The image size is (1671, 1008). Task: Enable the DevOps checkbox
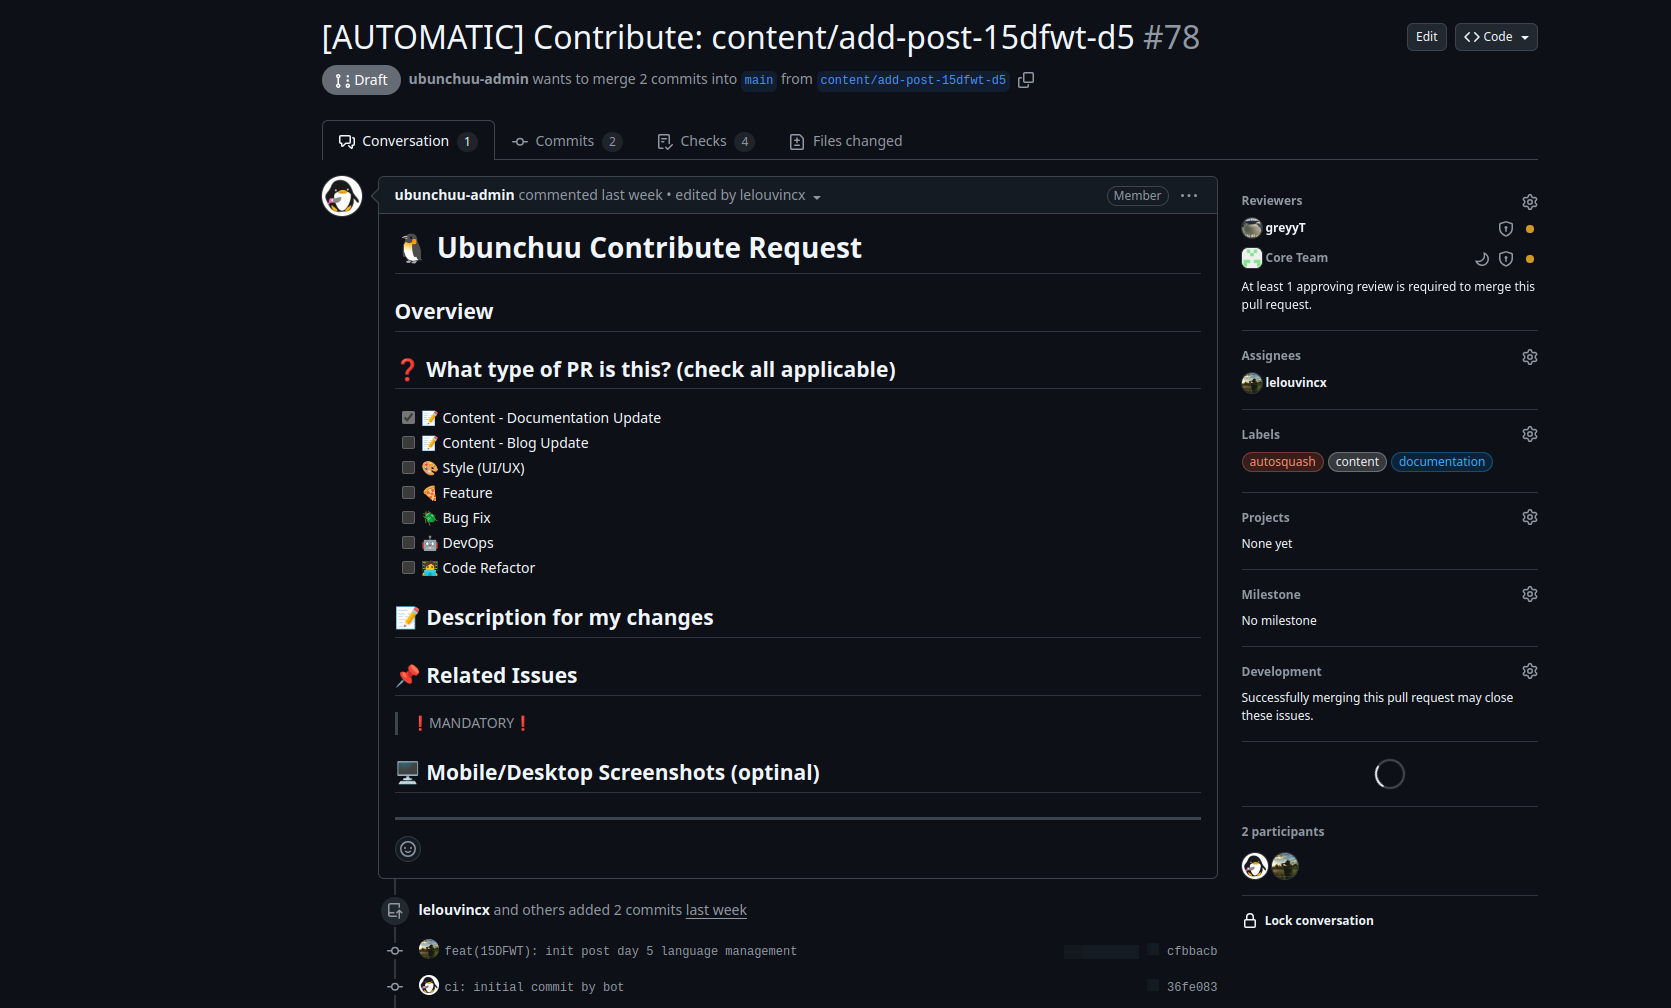[408, 542]
